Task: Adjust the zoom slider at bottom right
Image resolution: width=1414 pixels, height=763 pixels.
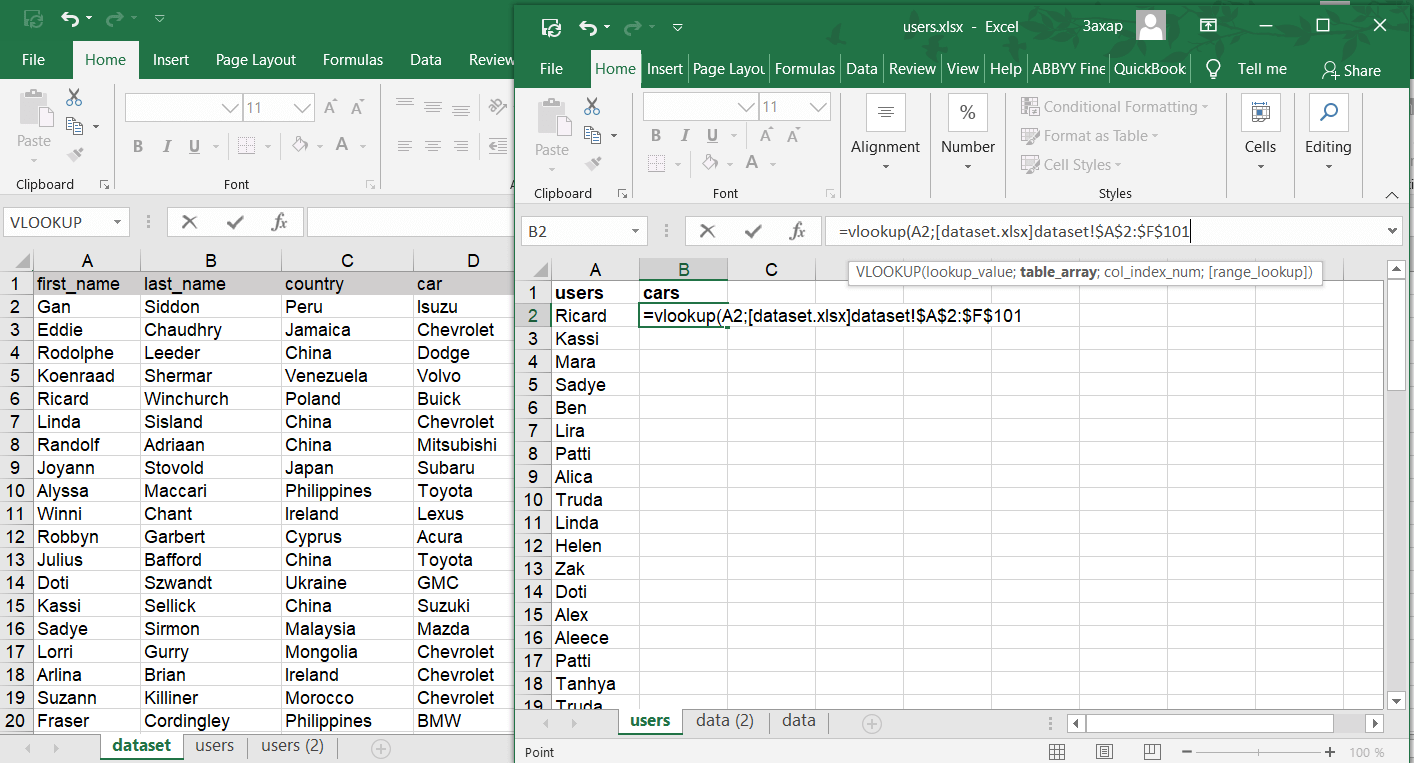Action: pyautogui.click(x=1258, y=751)
